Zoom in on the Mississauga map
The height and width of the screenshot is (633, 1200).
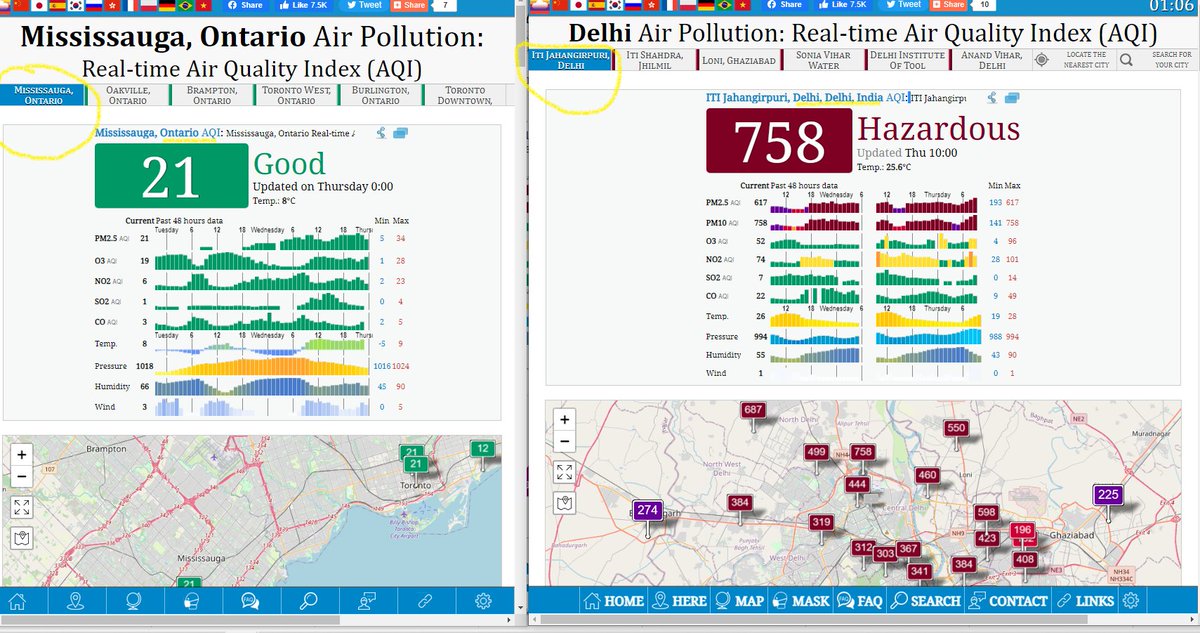(x=21, y=454)
